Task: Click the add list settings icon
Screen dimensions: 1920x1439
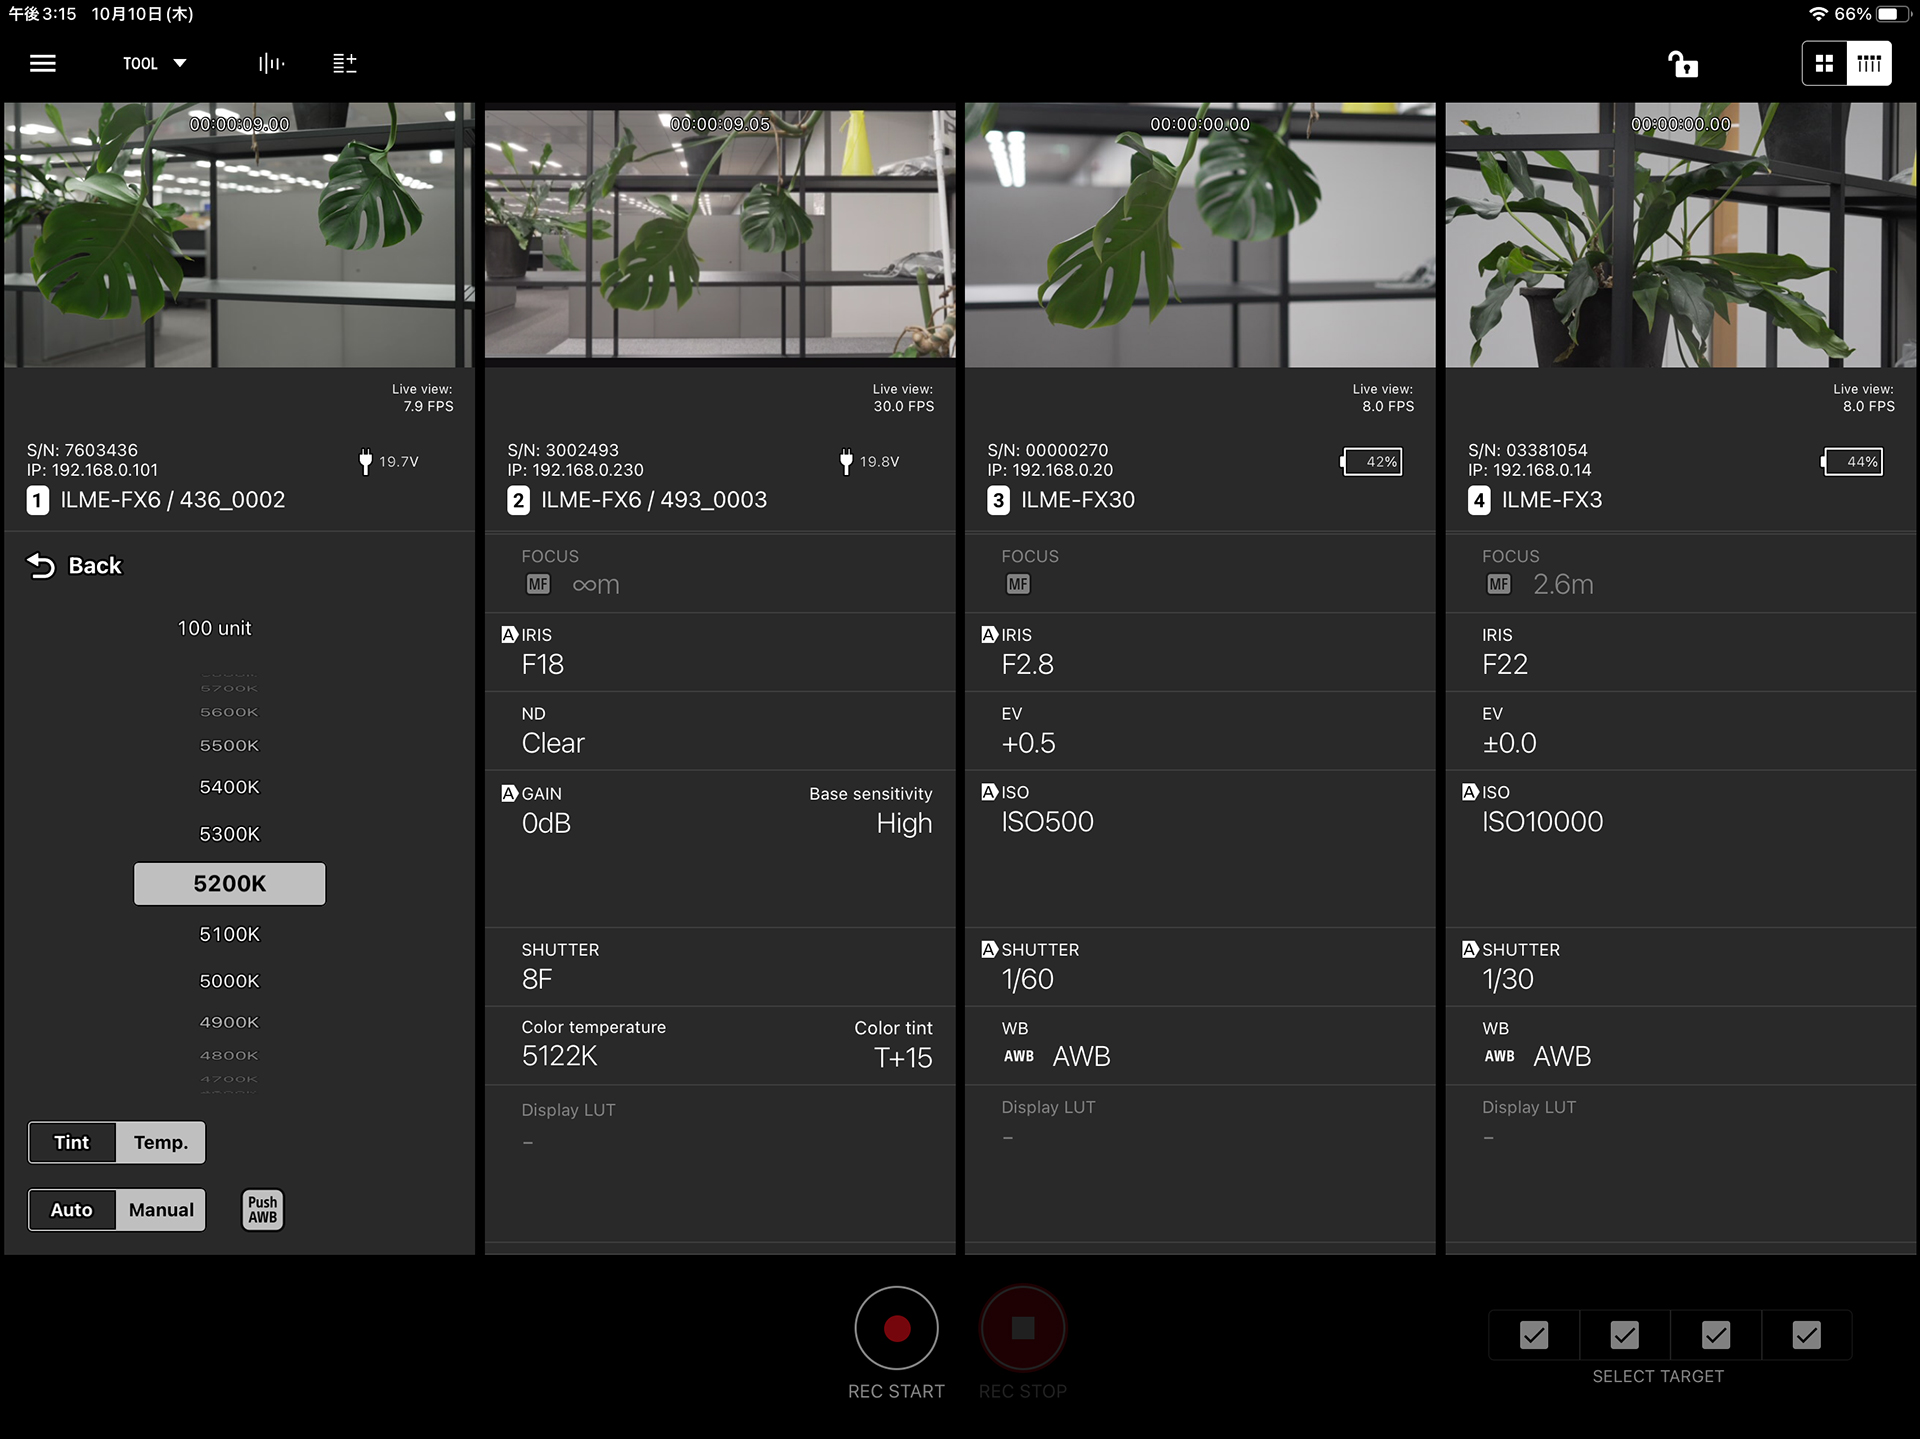Action: click(x=344, y=63)
